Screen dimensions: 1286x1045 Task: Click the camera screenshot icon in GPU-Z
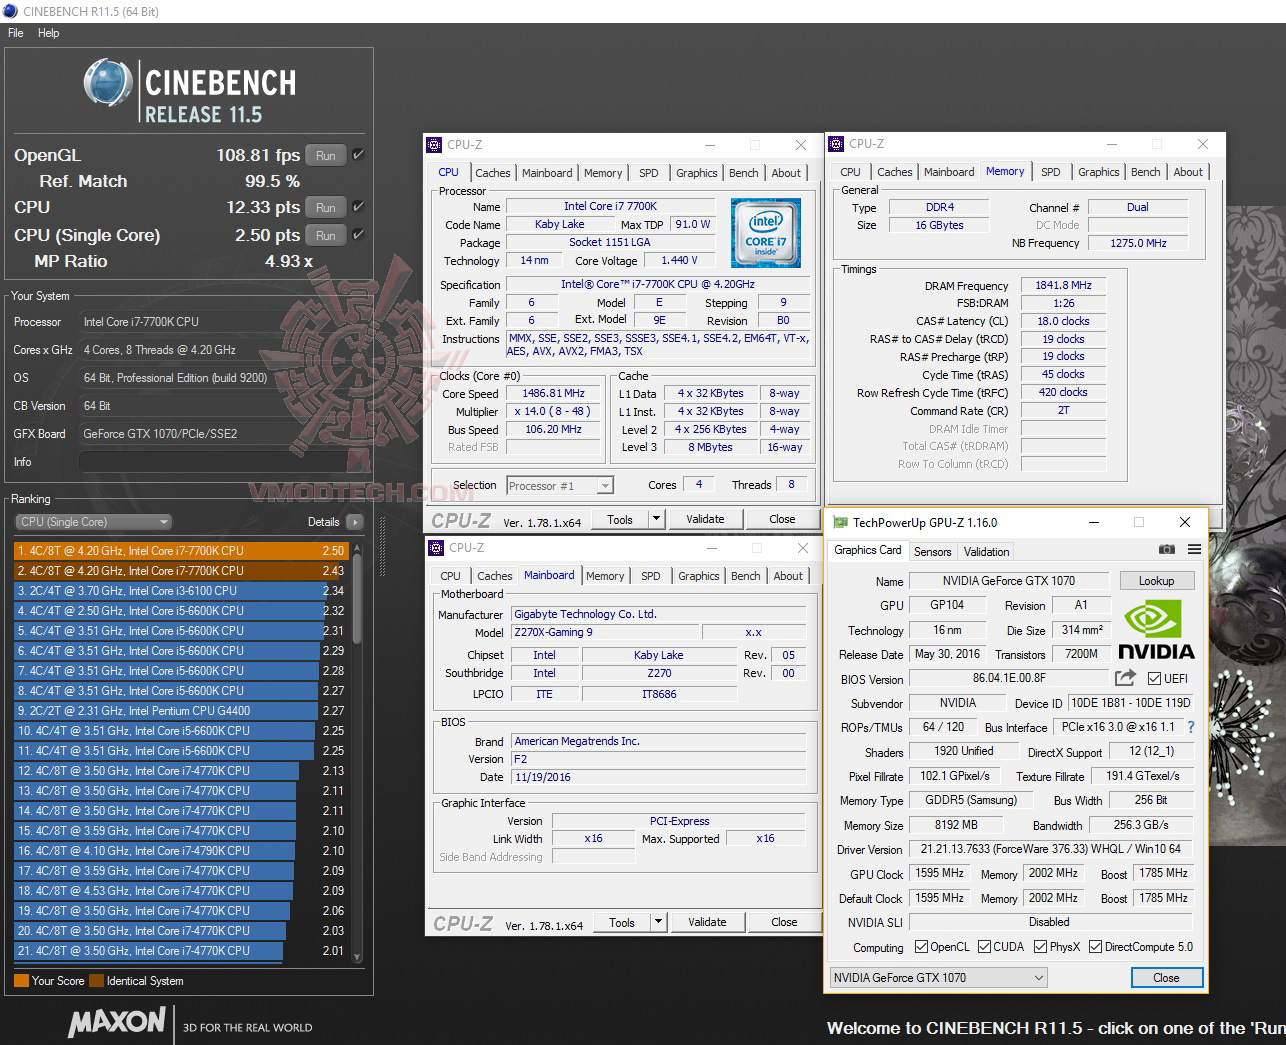1166,549
